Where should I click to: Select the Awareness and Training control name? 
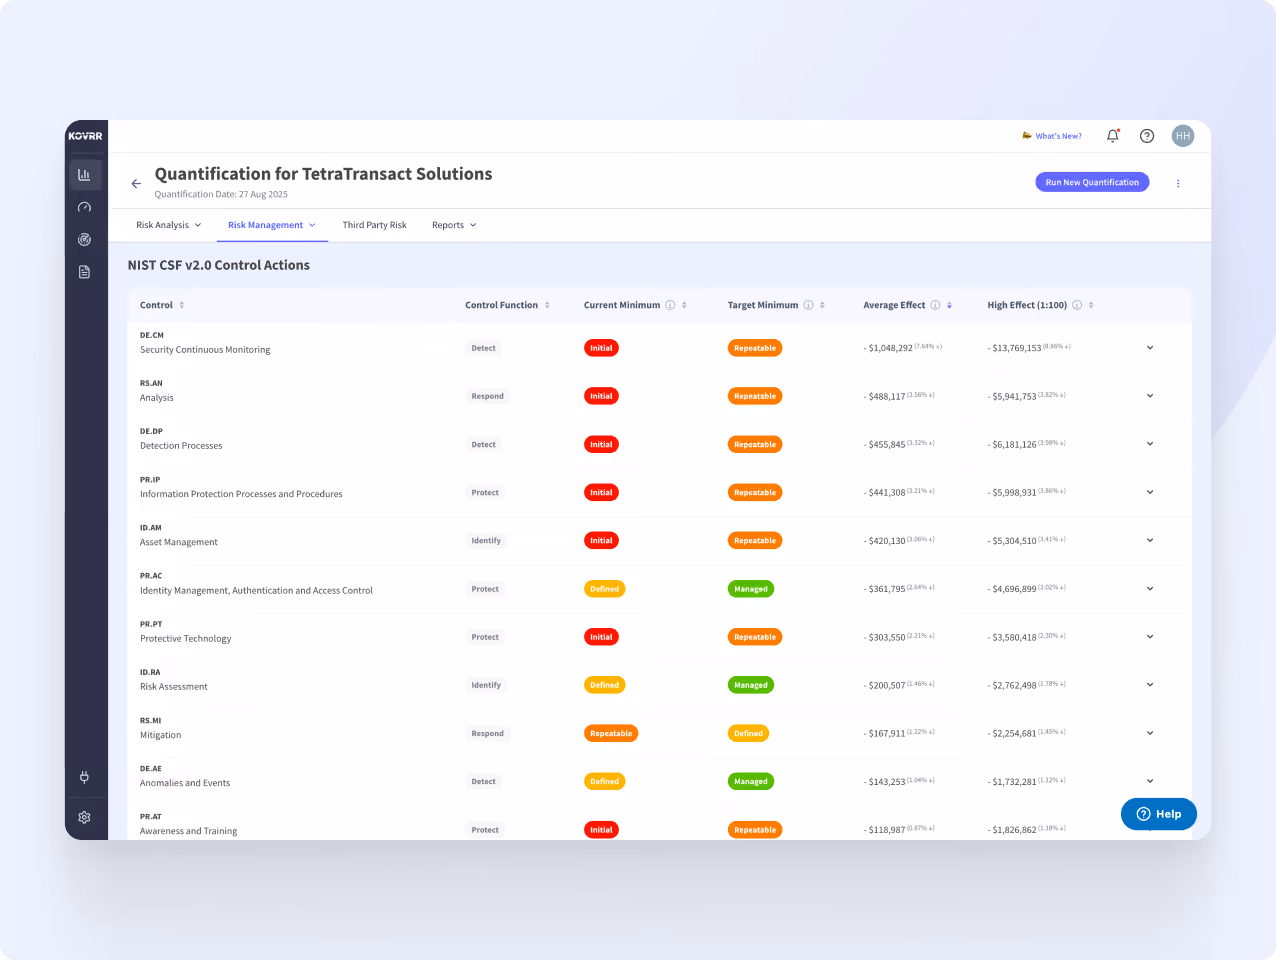(189, 831)
